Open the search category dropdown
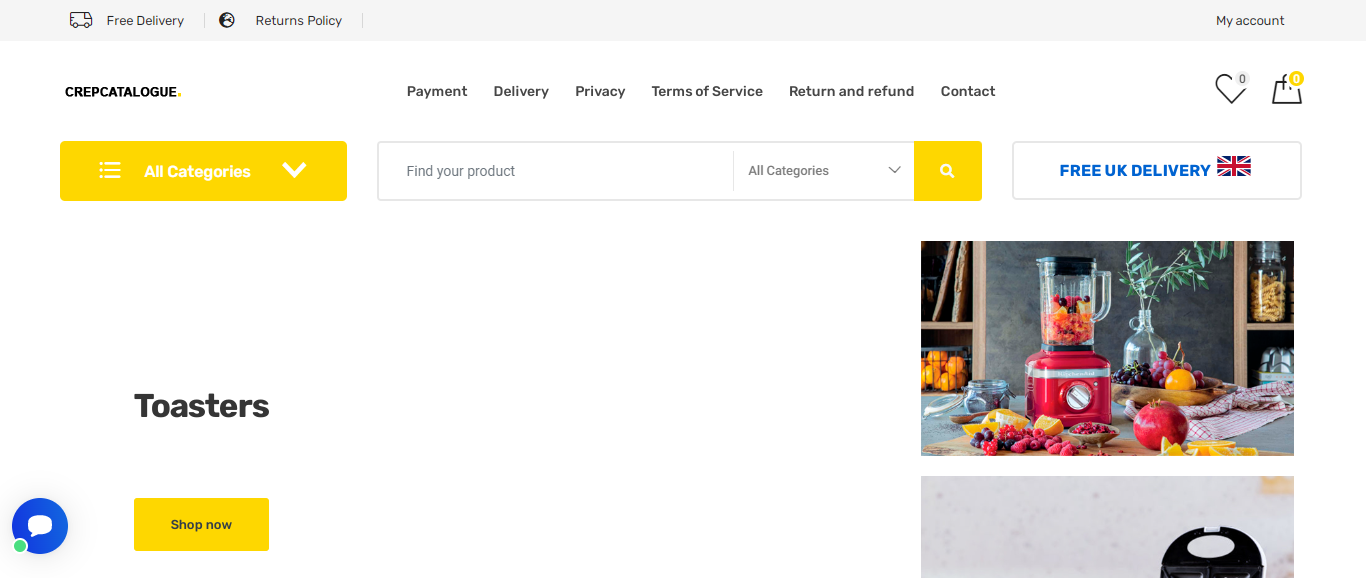This screenshot has width=1366, height=578. pos(824,171)
